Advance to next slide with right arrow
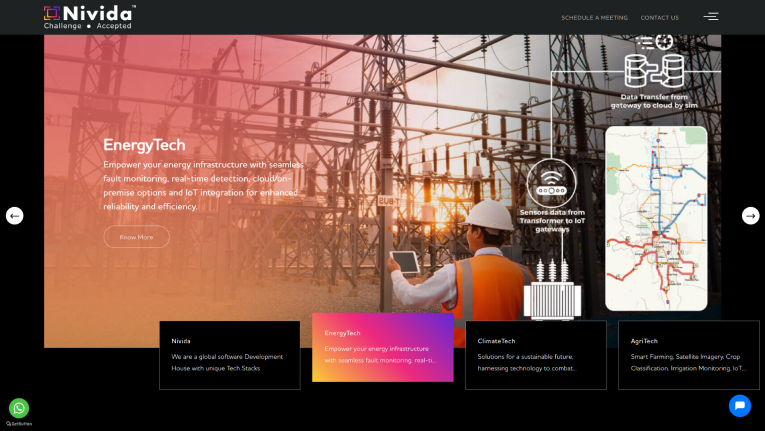Screen dimensions: 765x431 tap(750, 215)
